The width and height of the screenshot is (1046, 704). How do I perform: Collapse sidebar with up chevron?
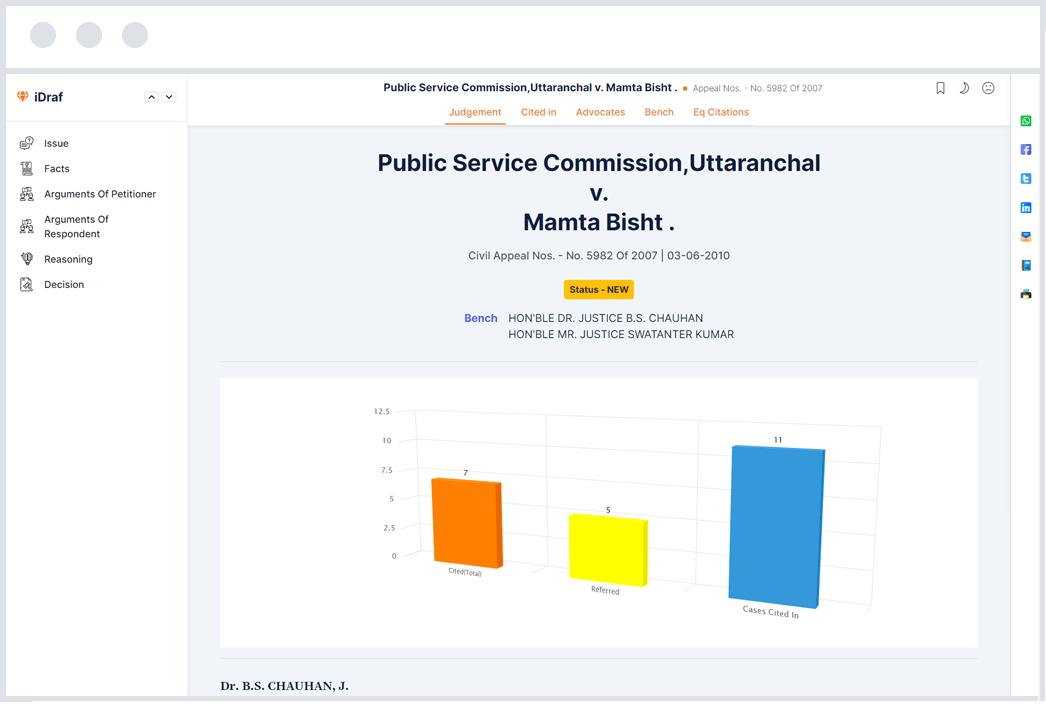click(x=151, y=97)
